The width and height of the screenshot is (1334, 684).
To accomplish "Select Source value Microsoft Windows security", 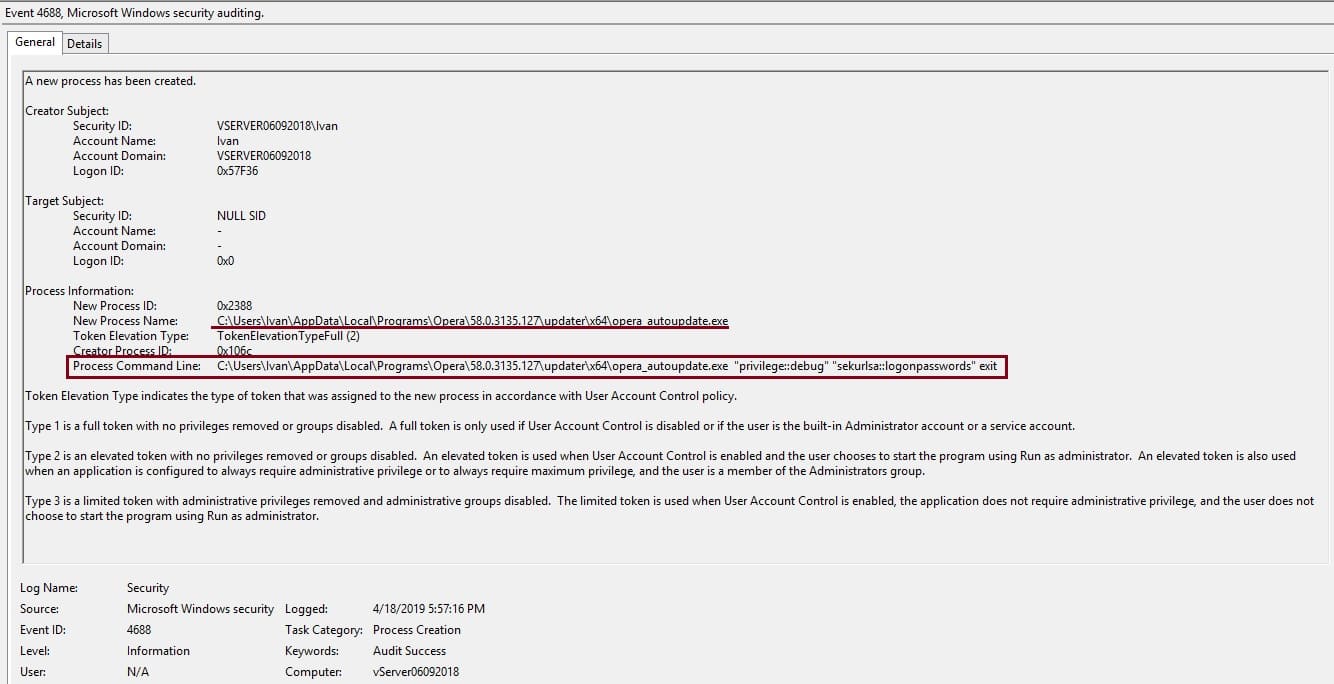I will [x=200, y=609].
